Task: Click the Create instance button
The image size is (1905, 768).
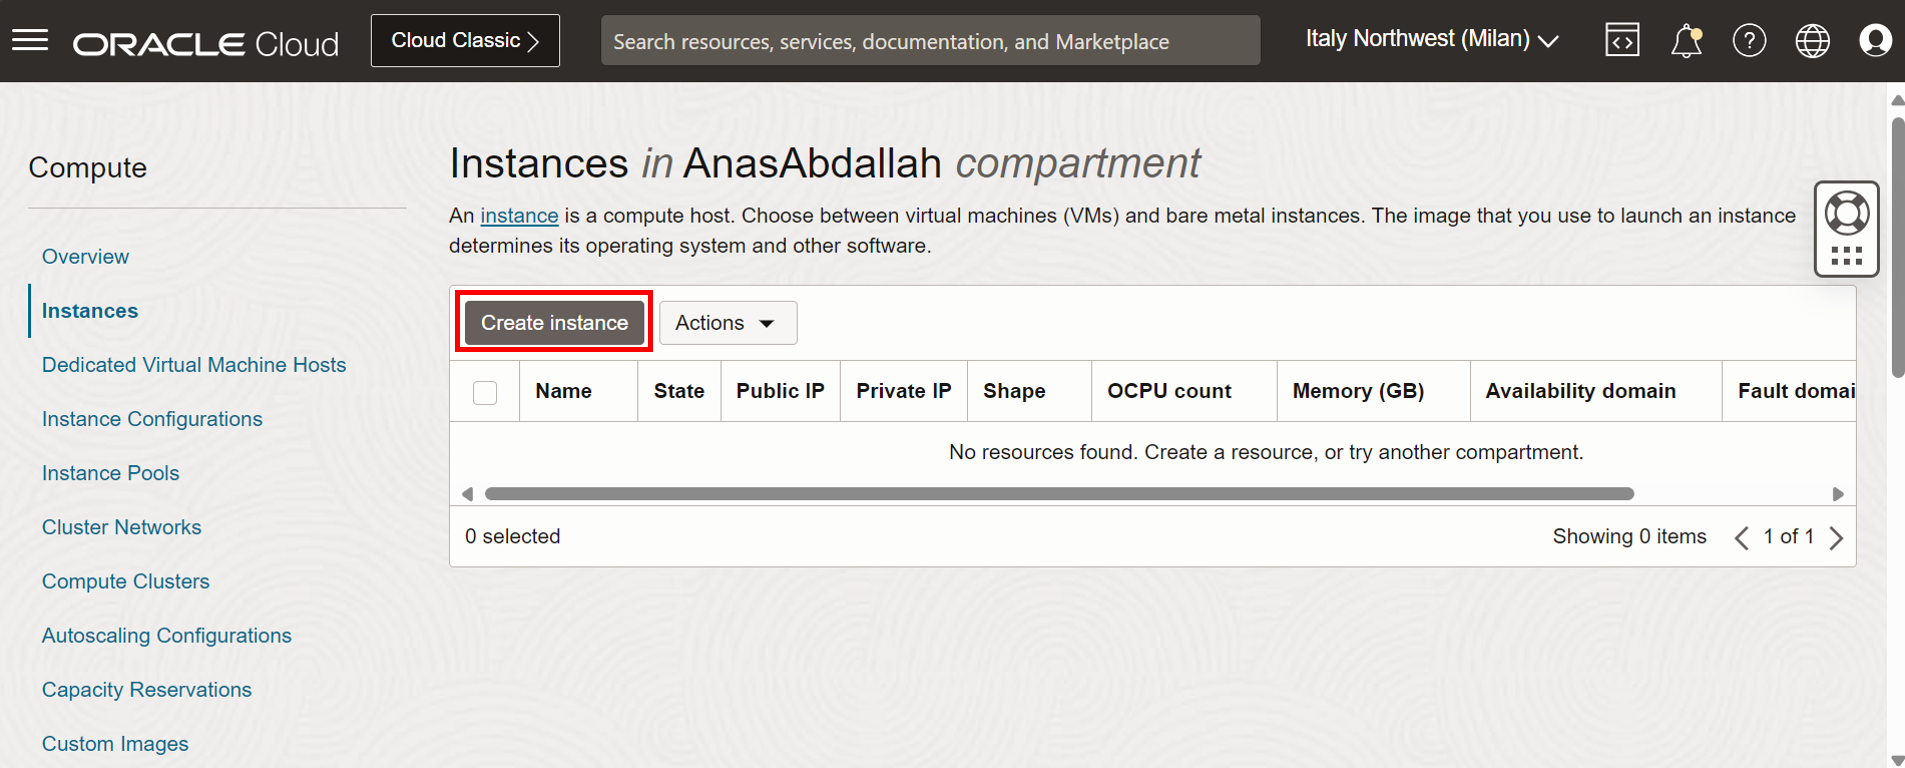Action: [554, 322]
